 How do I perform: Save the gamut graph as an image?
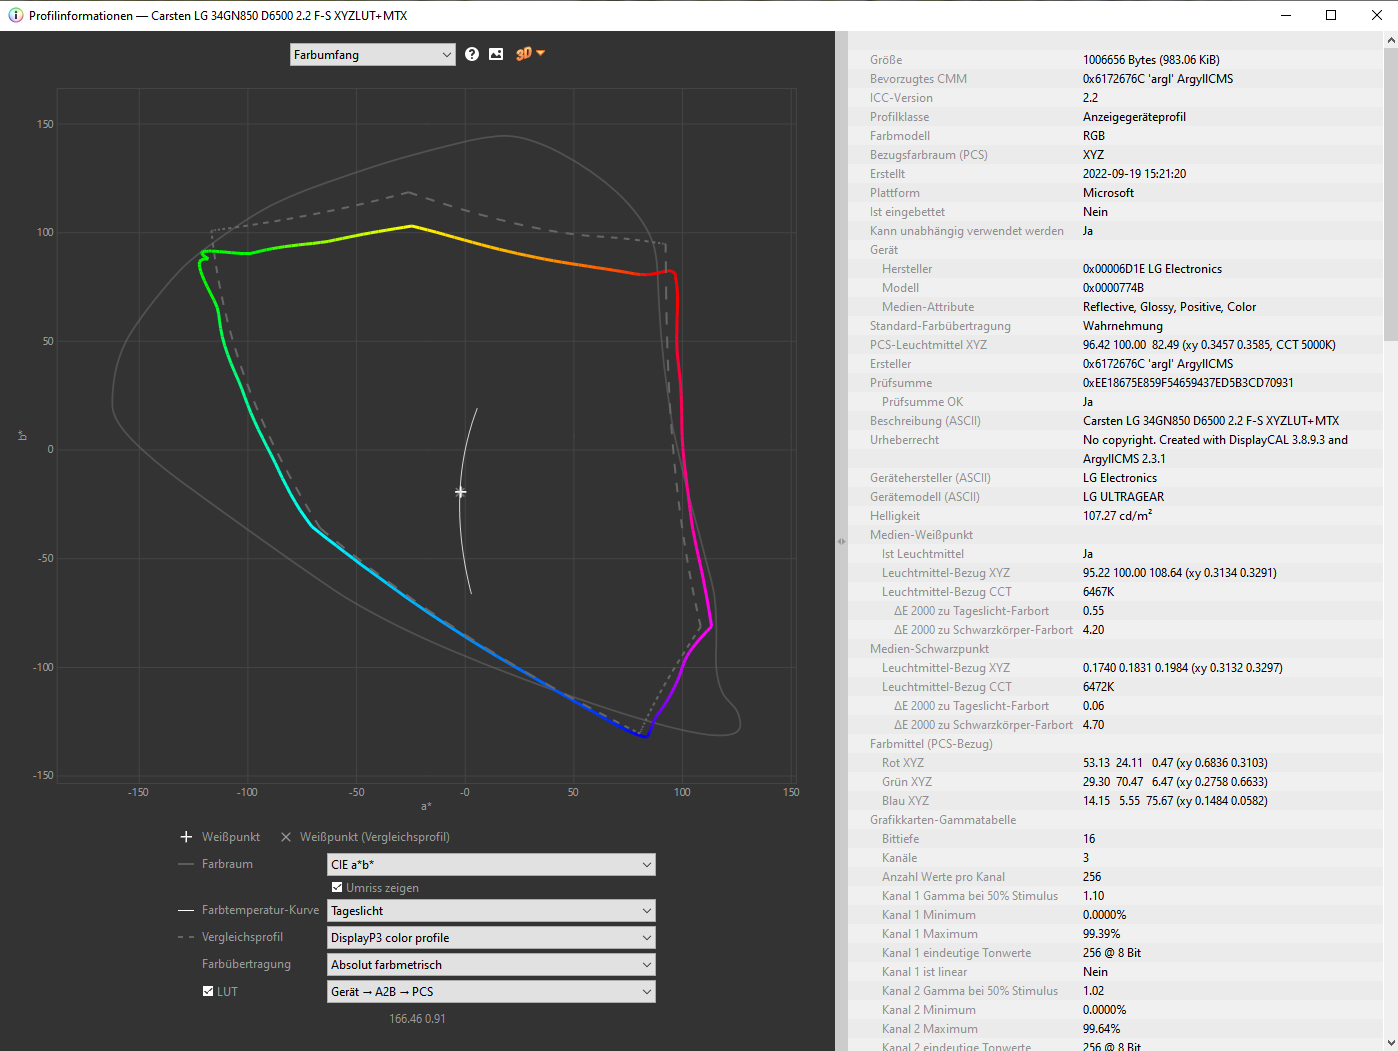(x=496, y=54)
